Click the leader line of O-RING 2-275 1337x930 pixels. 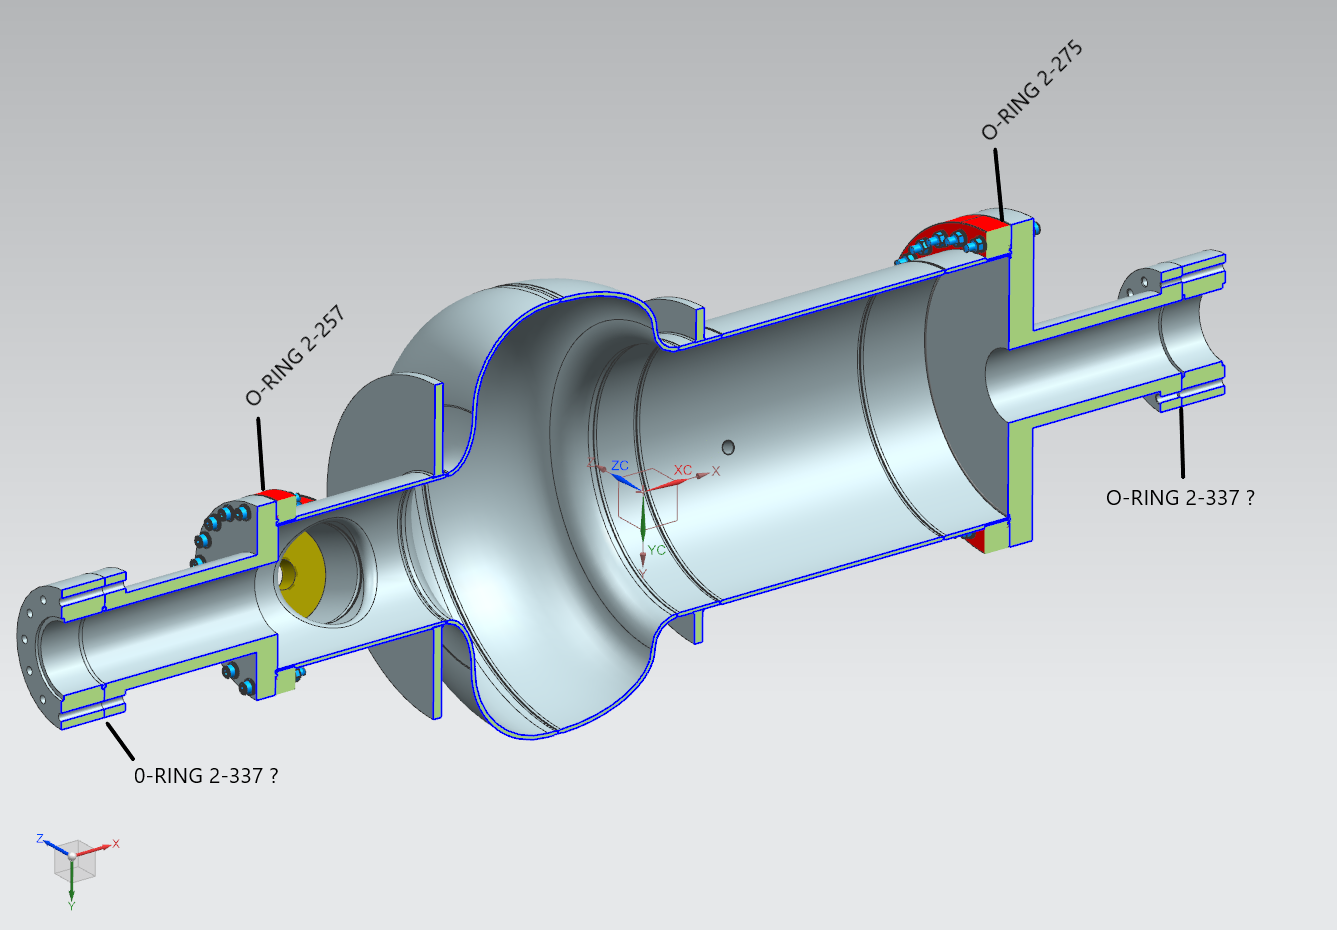point(997,185)
